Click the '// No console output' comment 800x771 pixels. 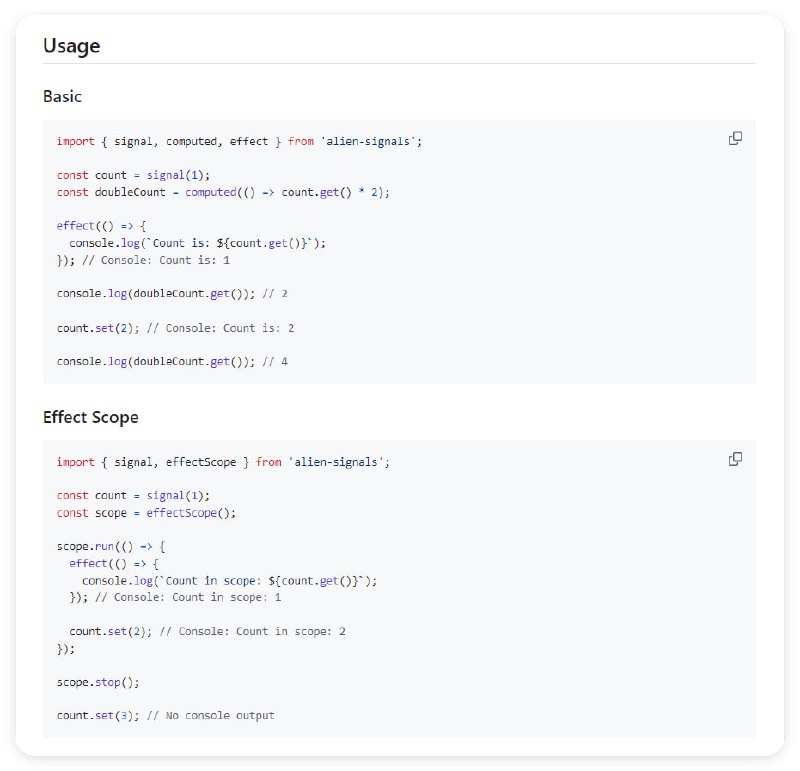tap(210, 716)
